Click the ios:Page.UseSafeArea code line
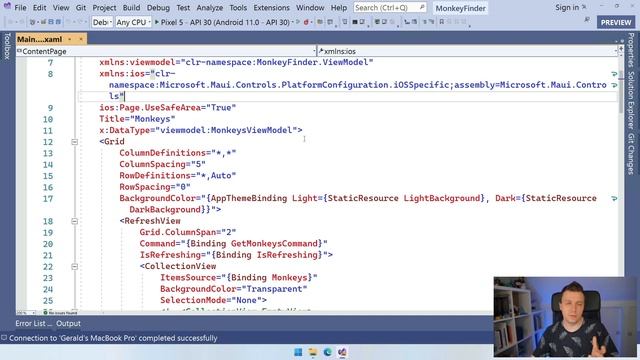This screenshot has height=360, width=640. pyautogui.click(x=168, y=108)
